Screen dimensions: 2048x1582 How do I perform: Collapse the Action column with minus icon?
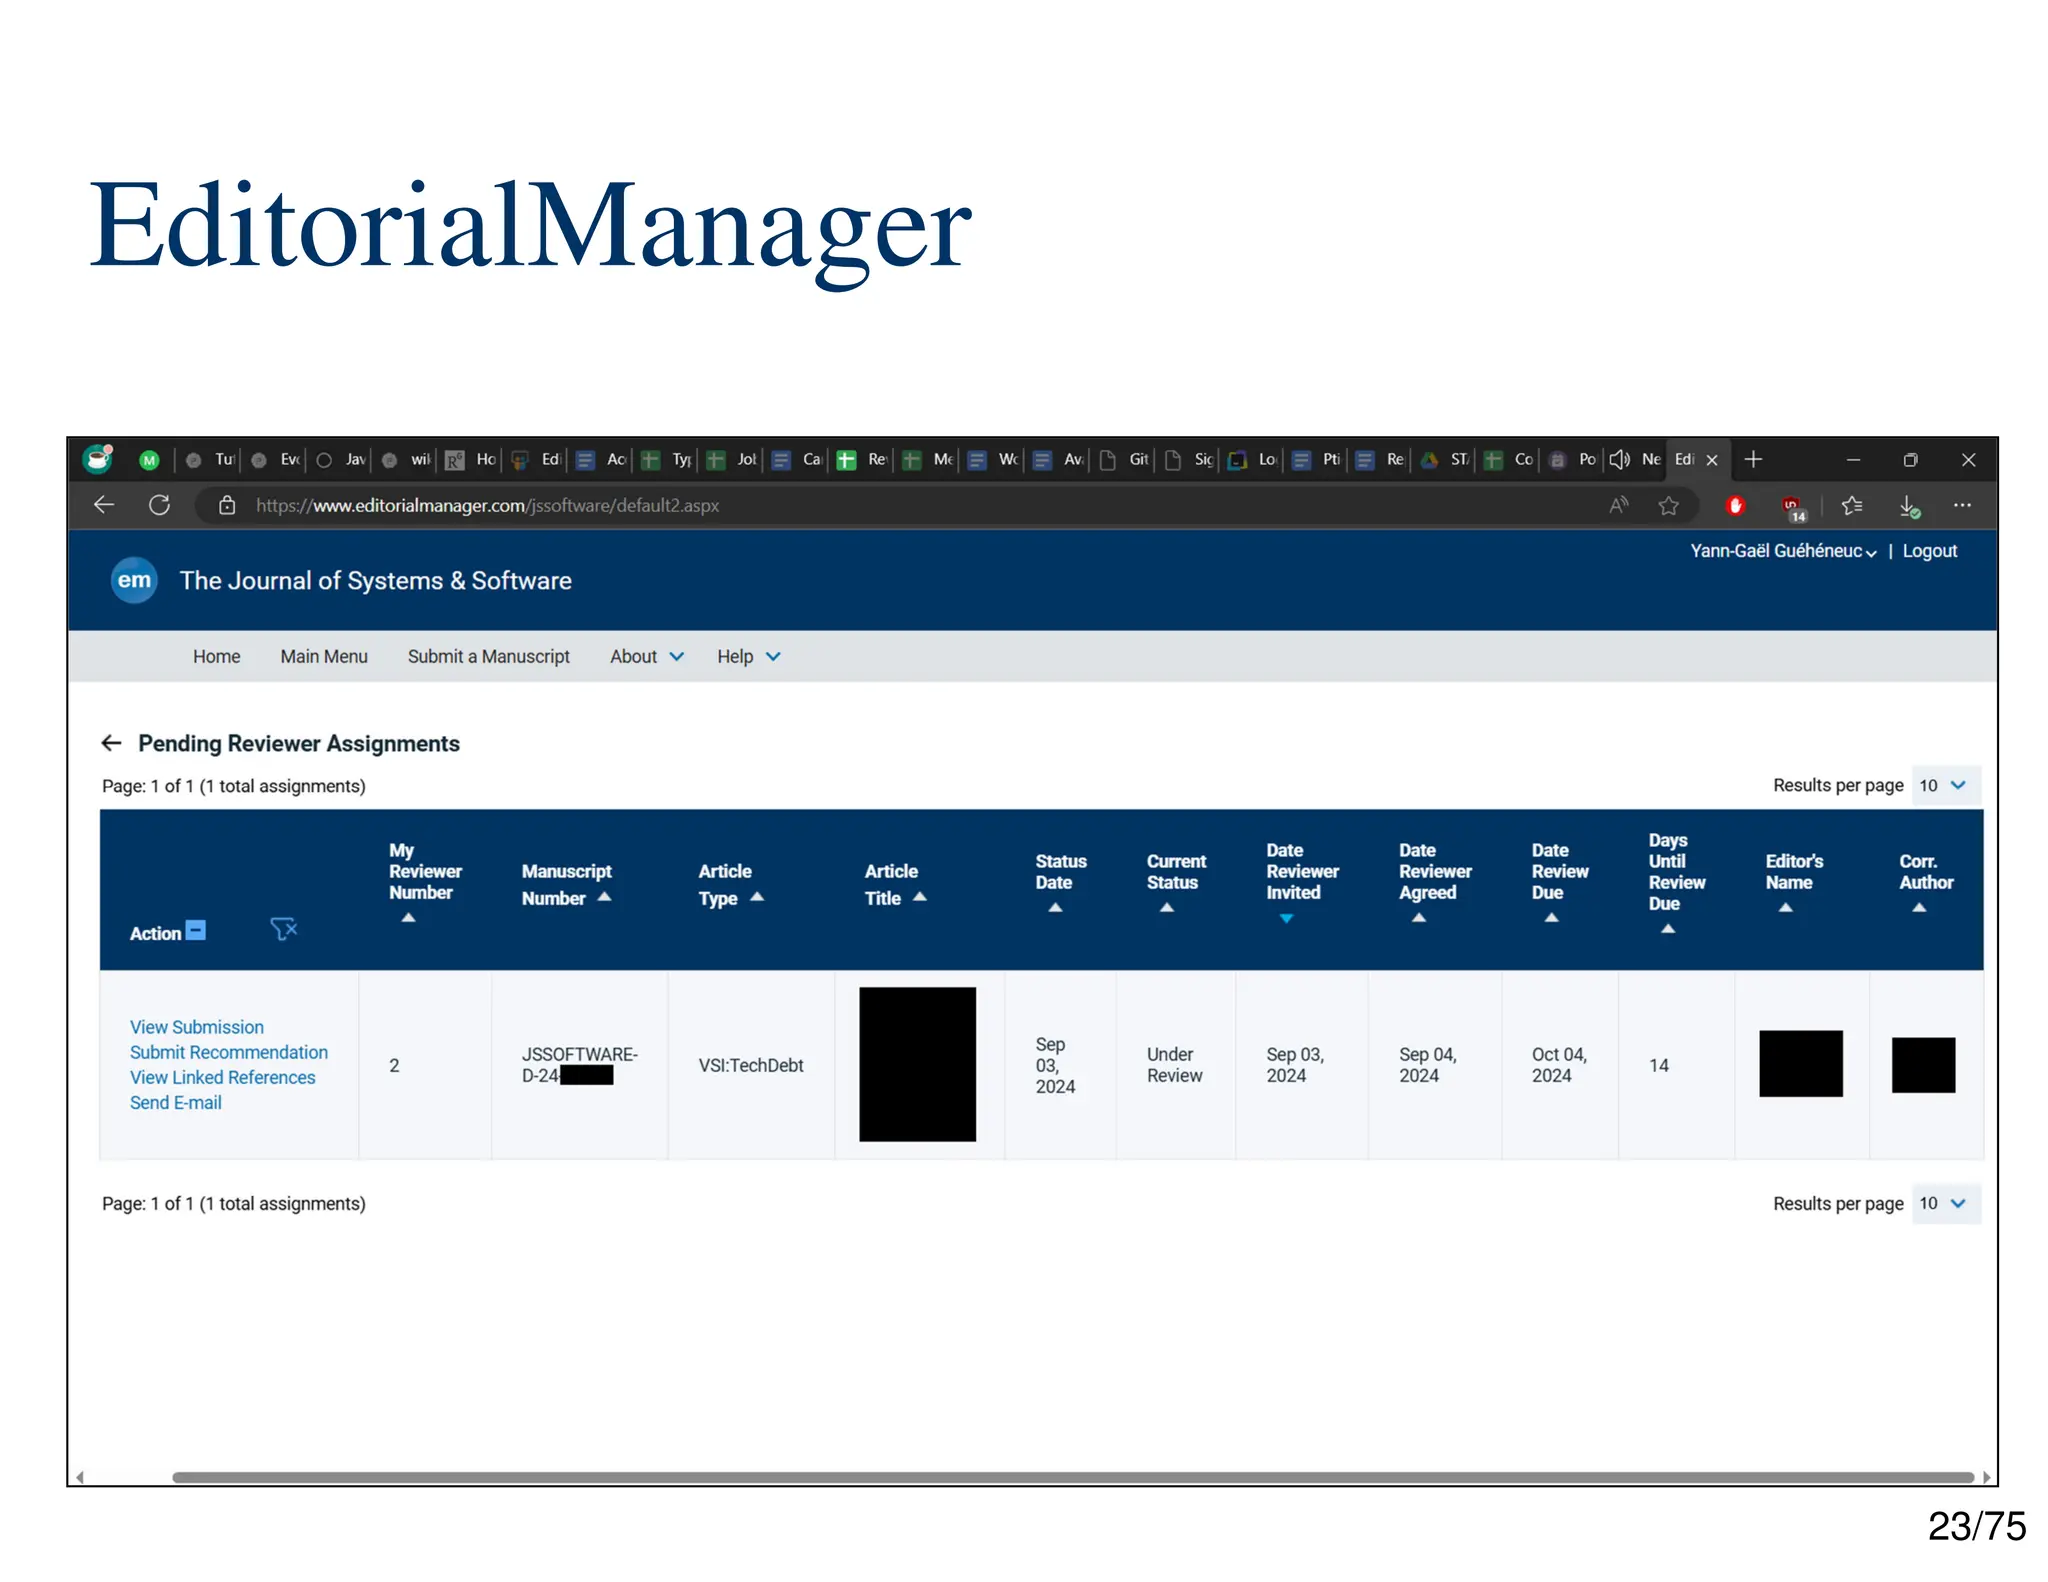[x=197, y=930]
